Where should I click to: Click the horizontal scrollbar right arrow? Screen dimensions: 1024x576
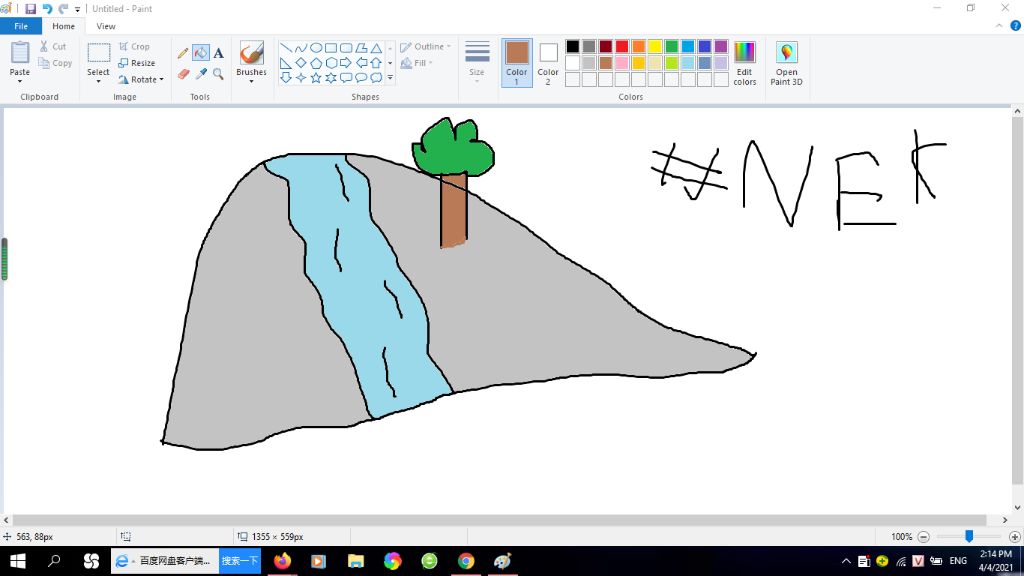(1005, 520)
